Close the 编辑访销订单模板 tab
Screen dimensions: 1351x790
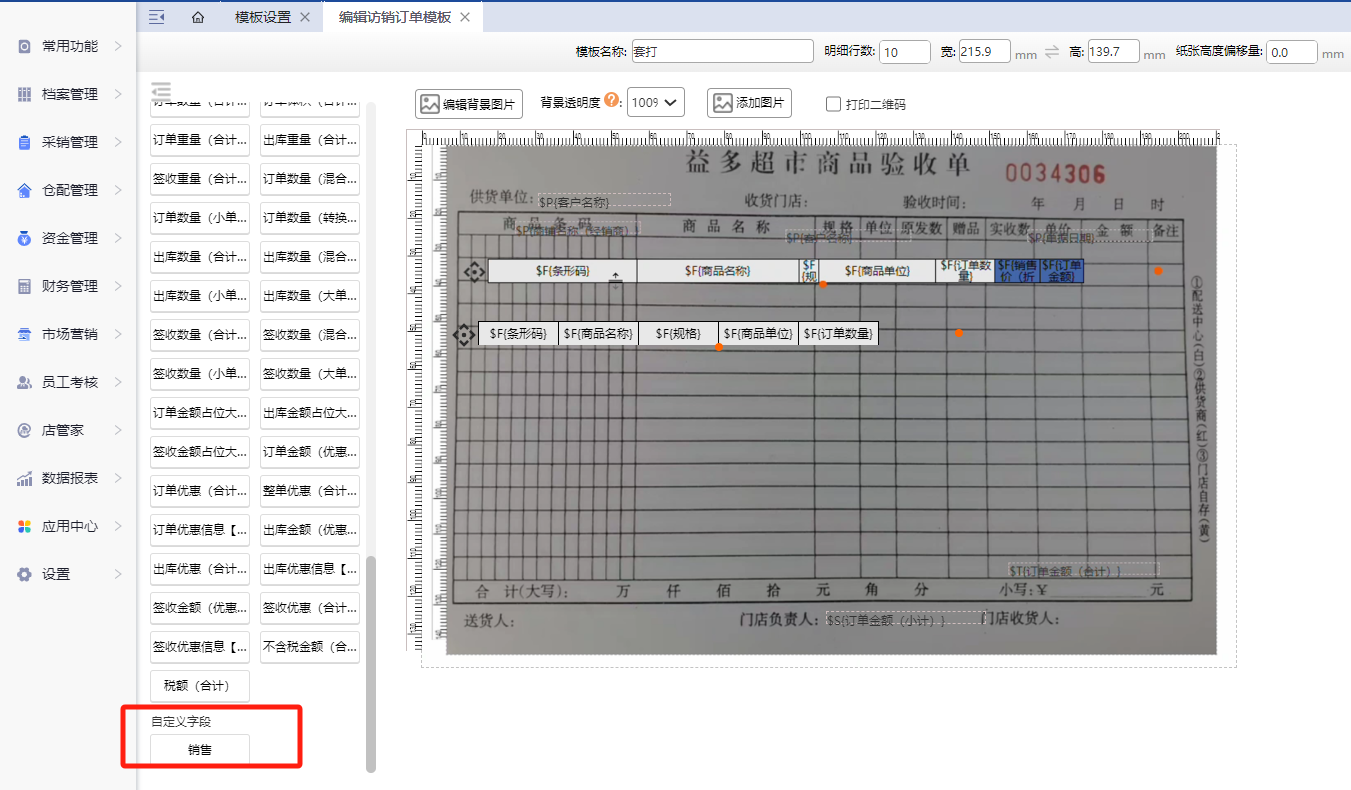pos(465,17)
